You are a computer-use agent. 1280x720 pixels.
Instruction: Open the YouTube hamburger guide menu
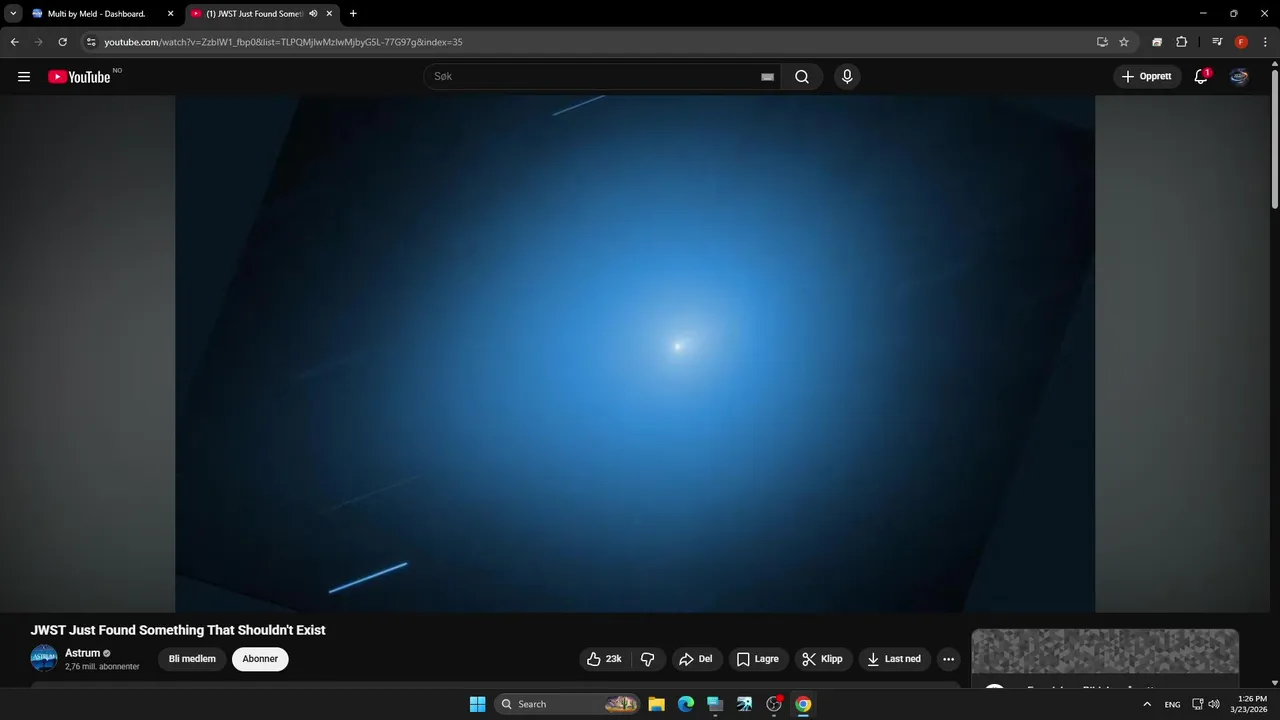point(24,77)
